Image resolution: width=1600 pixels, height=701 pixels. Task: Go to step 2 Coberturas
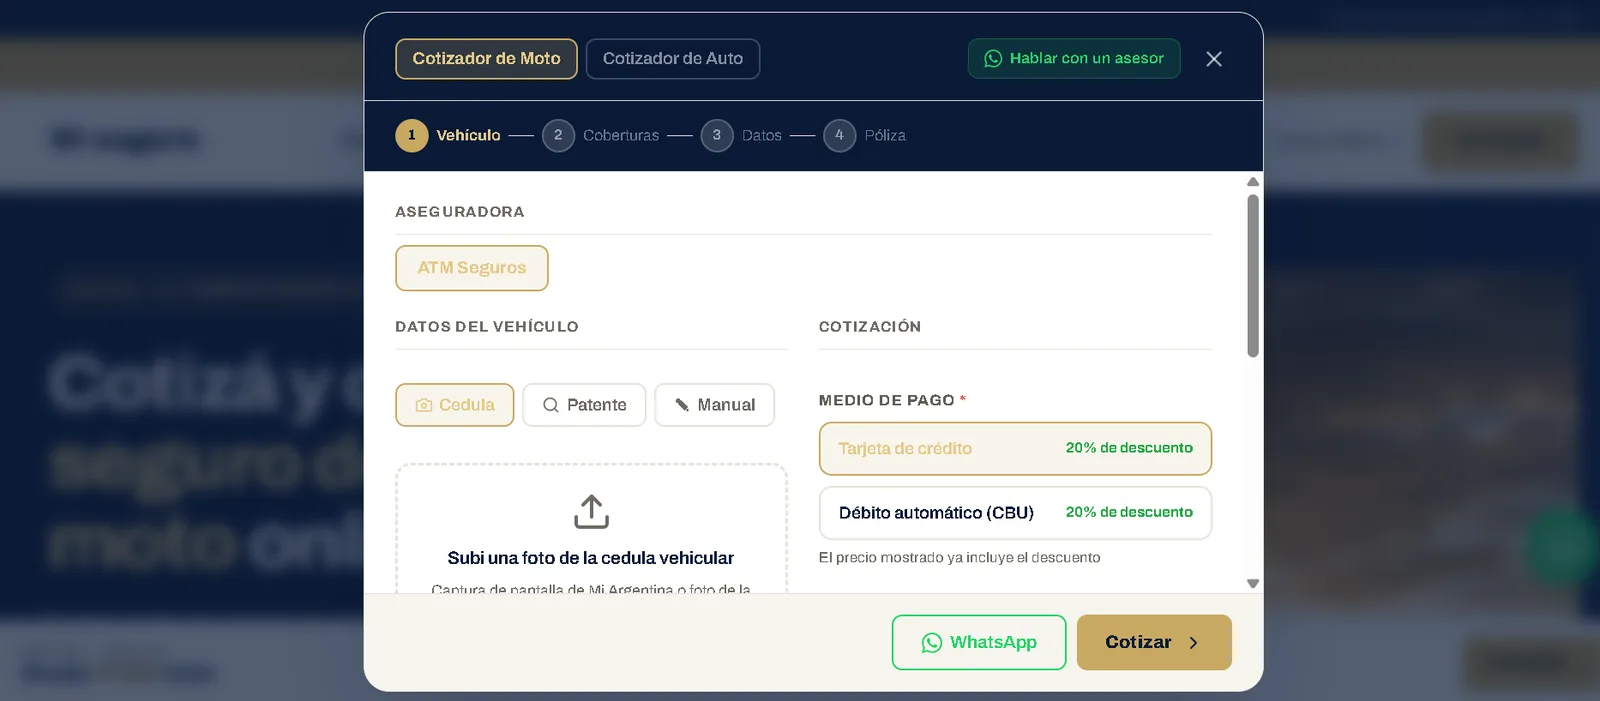(600, 135)
